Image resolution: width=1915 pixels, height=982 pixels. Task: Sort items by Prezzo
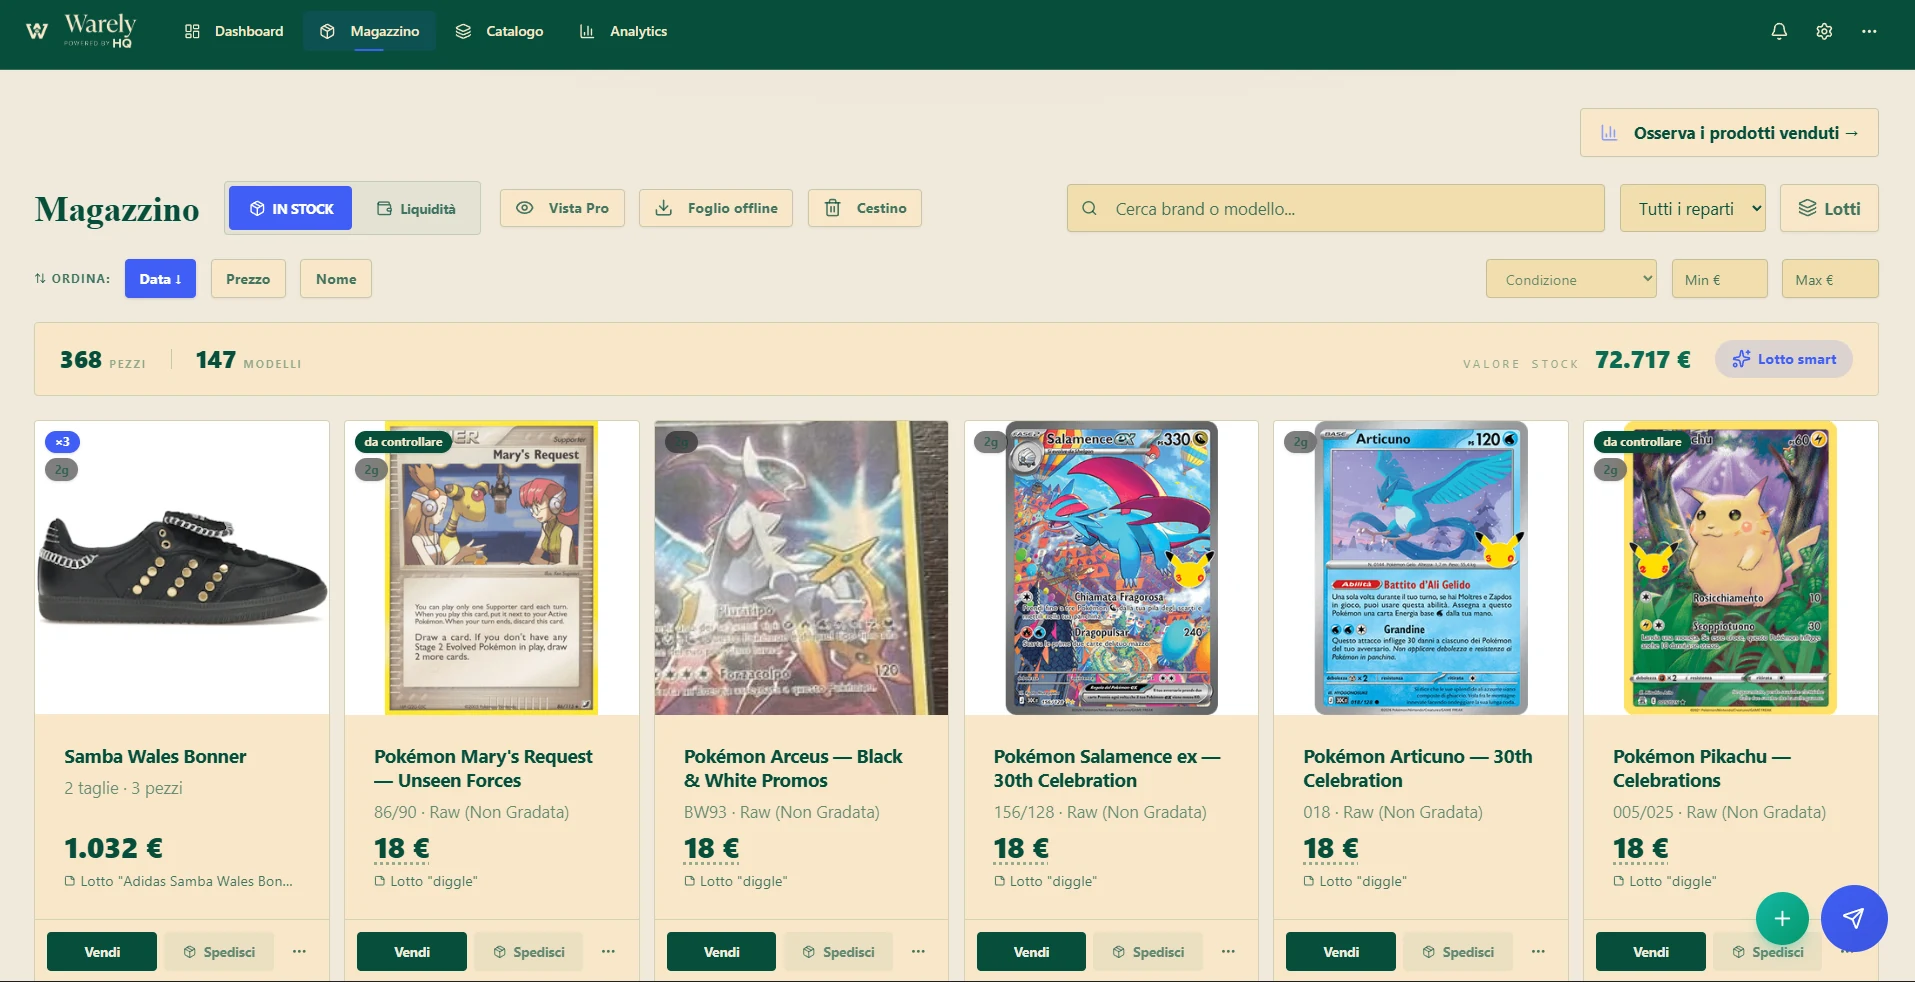(248, 279)
